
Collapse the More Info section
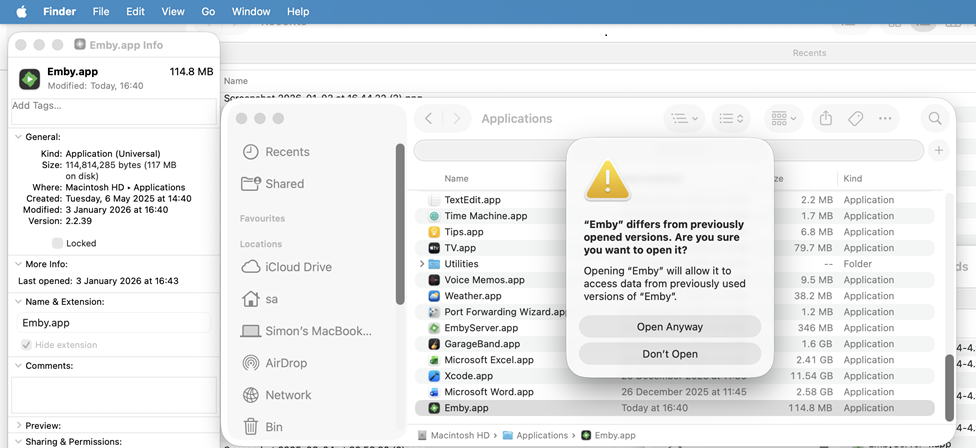17,264
